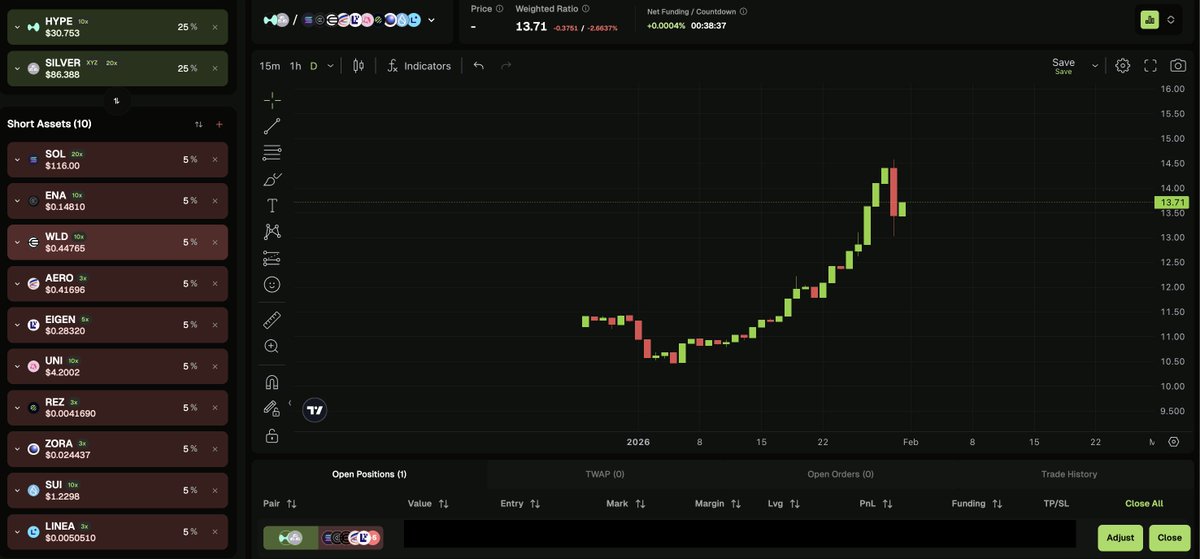
Task: Open the timeframe dropdown arrow
Action: [x=332, y=66]
